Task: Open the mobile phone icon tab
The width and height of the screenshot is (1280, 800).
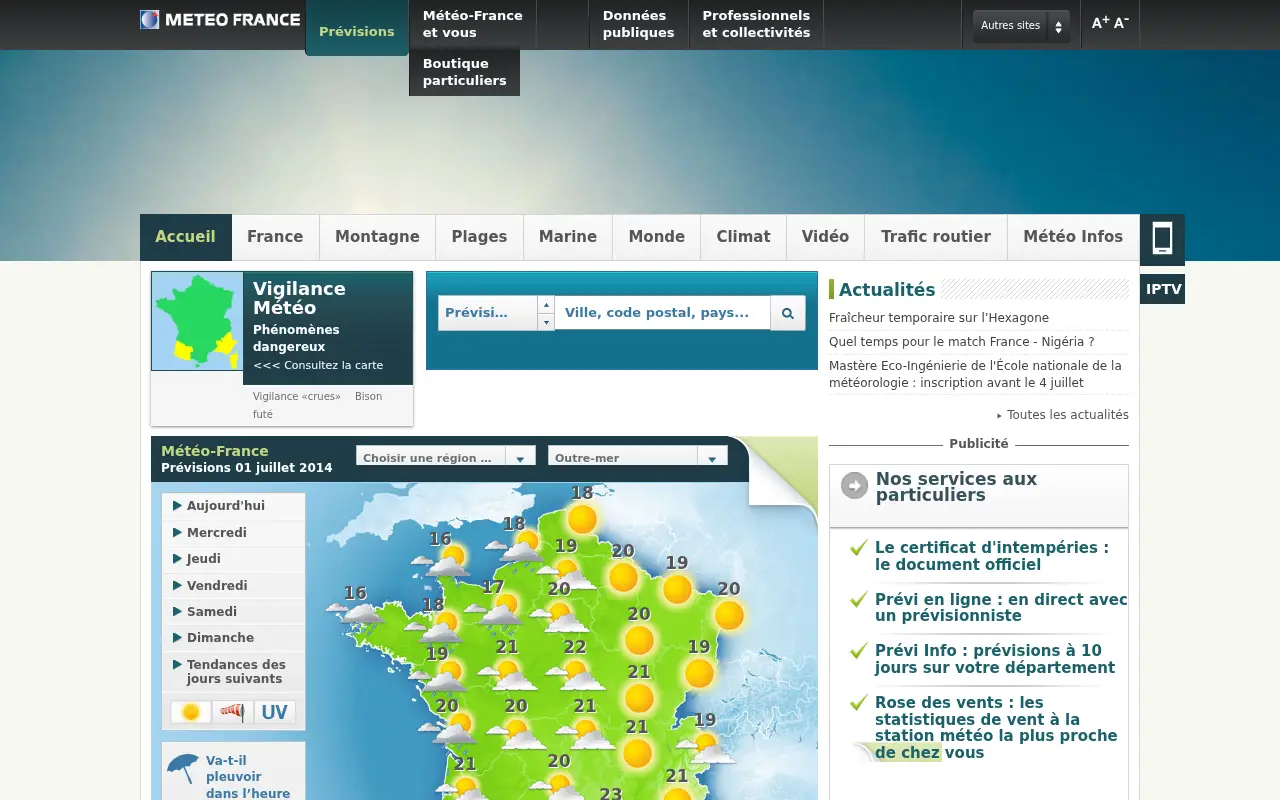Action: tap(1162, 239)
